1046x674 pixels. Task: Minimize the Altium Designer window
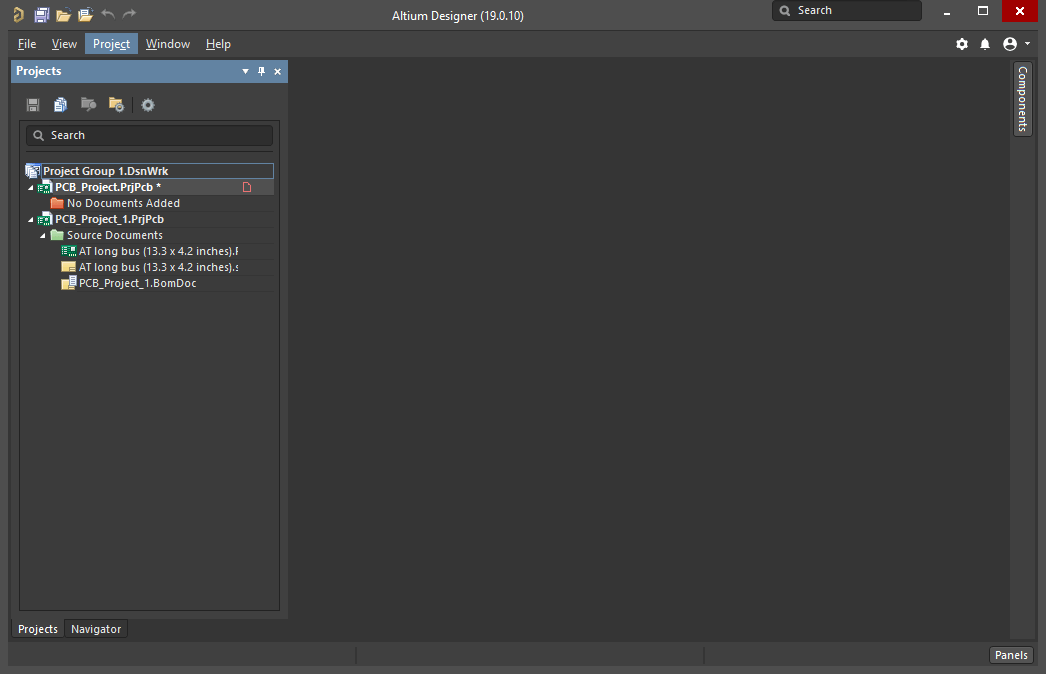tap(947, 11)
